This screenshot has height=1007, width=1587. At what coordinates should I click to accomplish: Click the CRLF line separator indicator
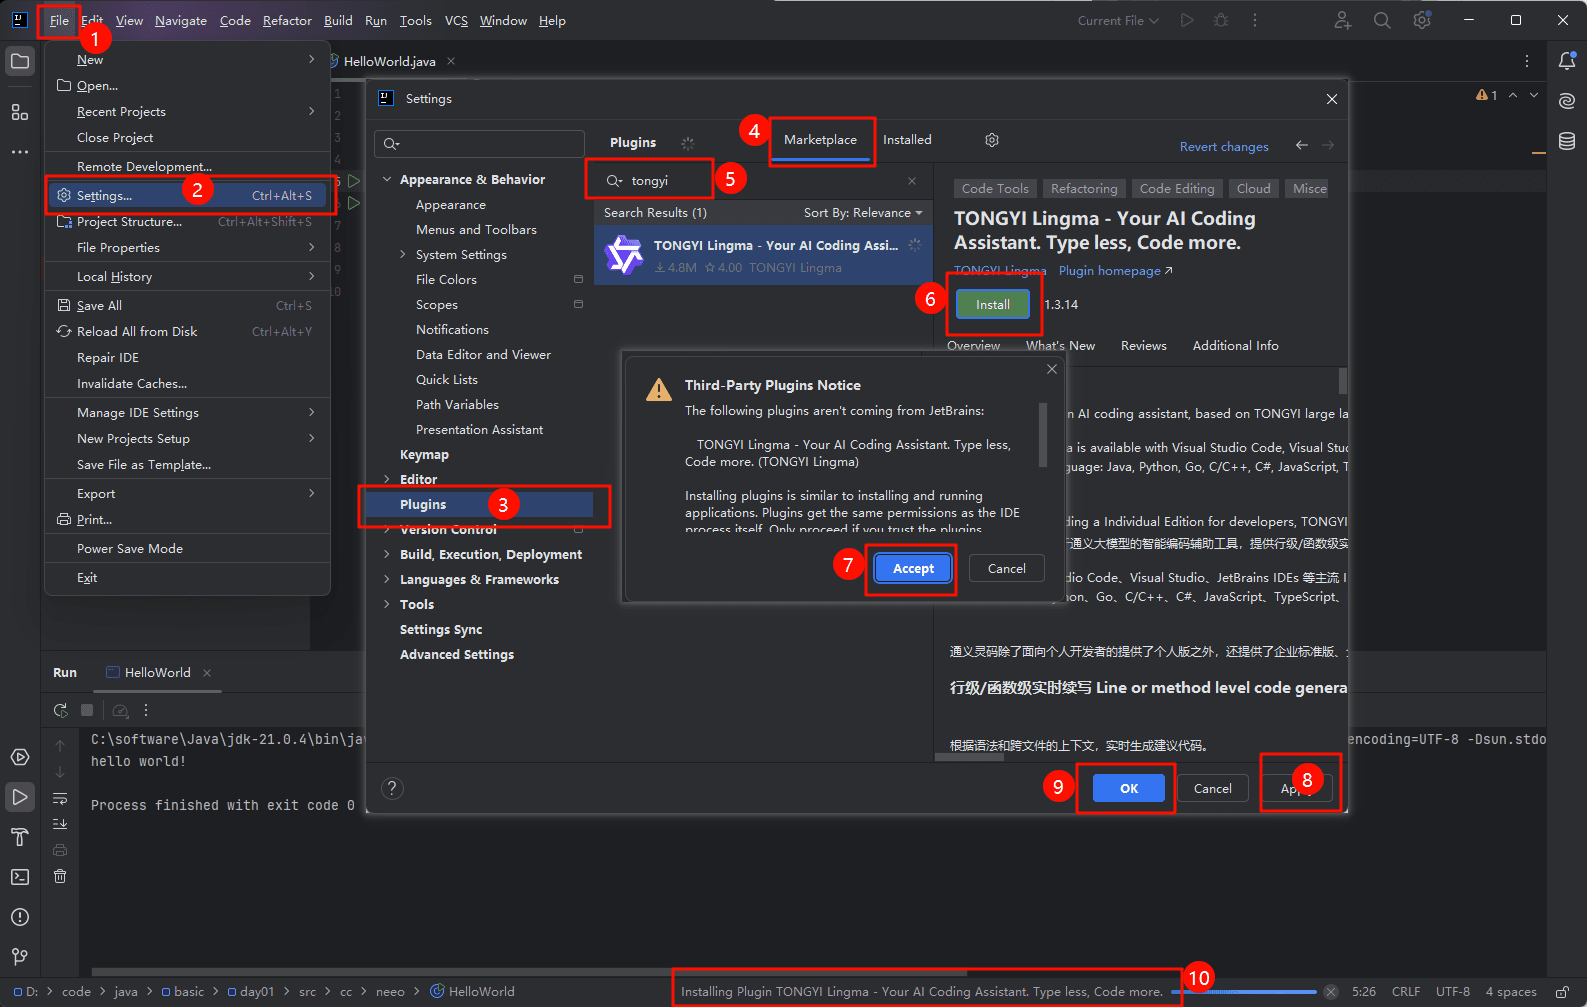coord(1405,992)
